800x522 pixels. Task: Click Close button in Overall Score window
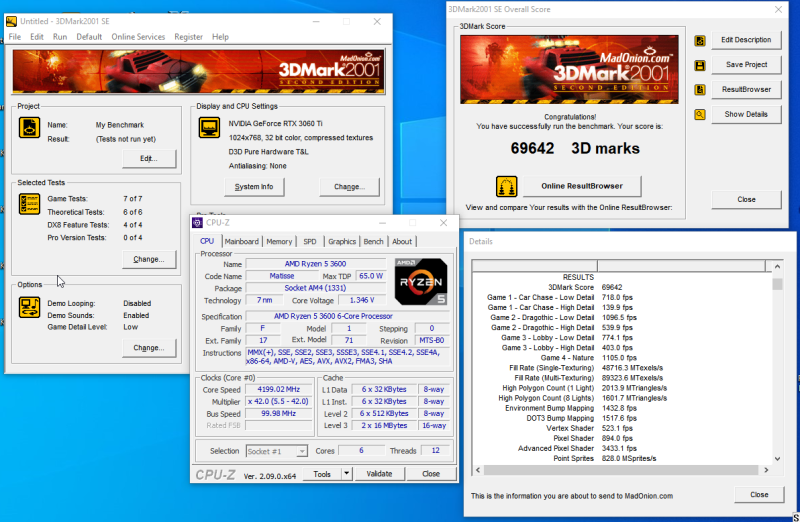pyautogui.click(x=746, y=200)
